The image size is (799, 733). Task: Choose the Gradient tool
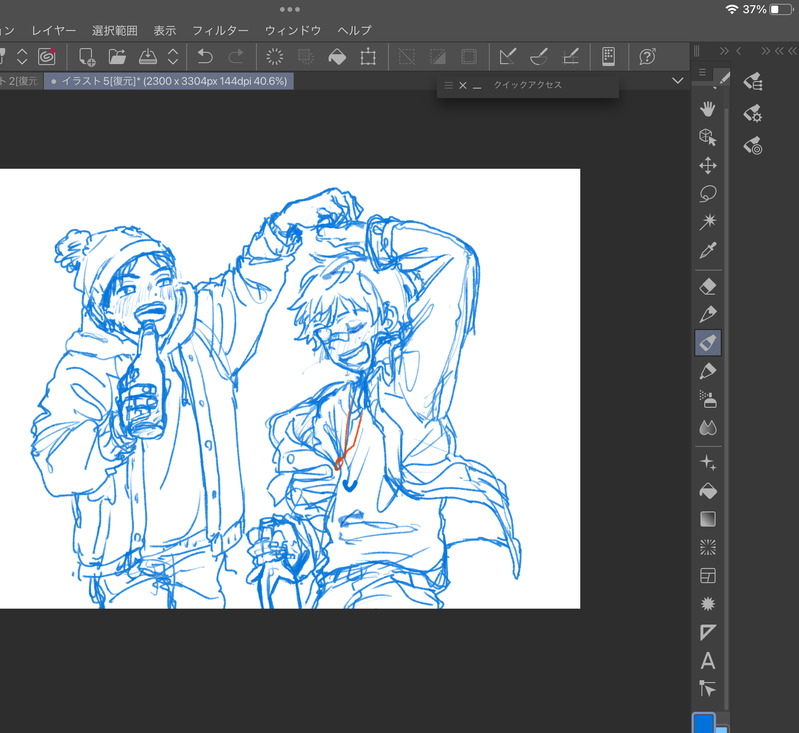pyautogui.click(x=708, y=519)
